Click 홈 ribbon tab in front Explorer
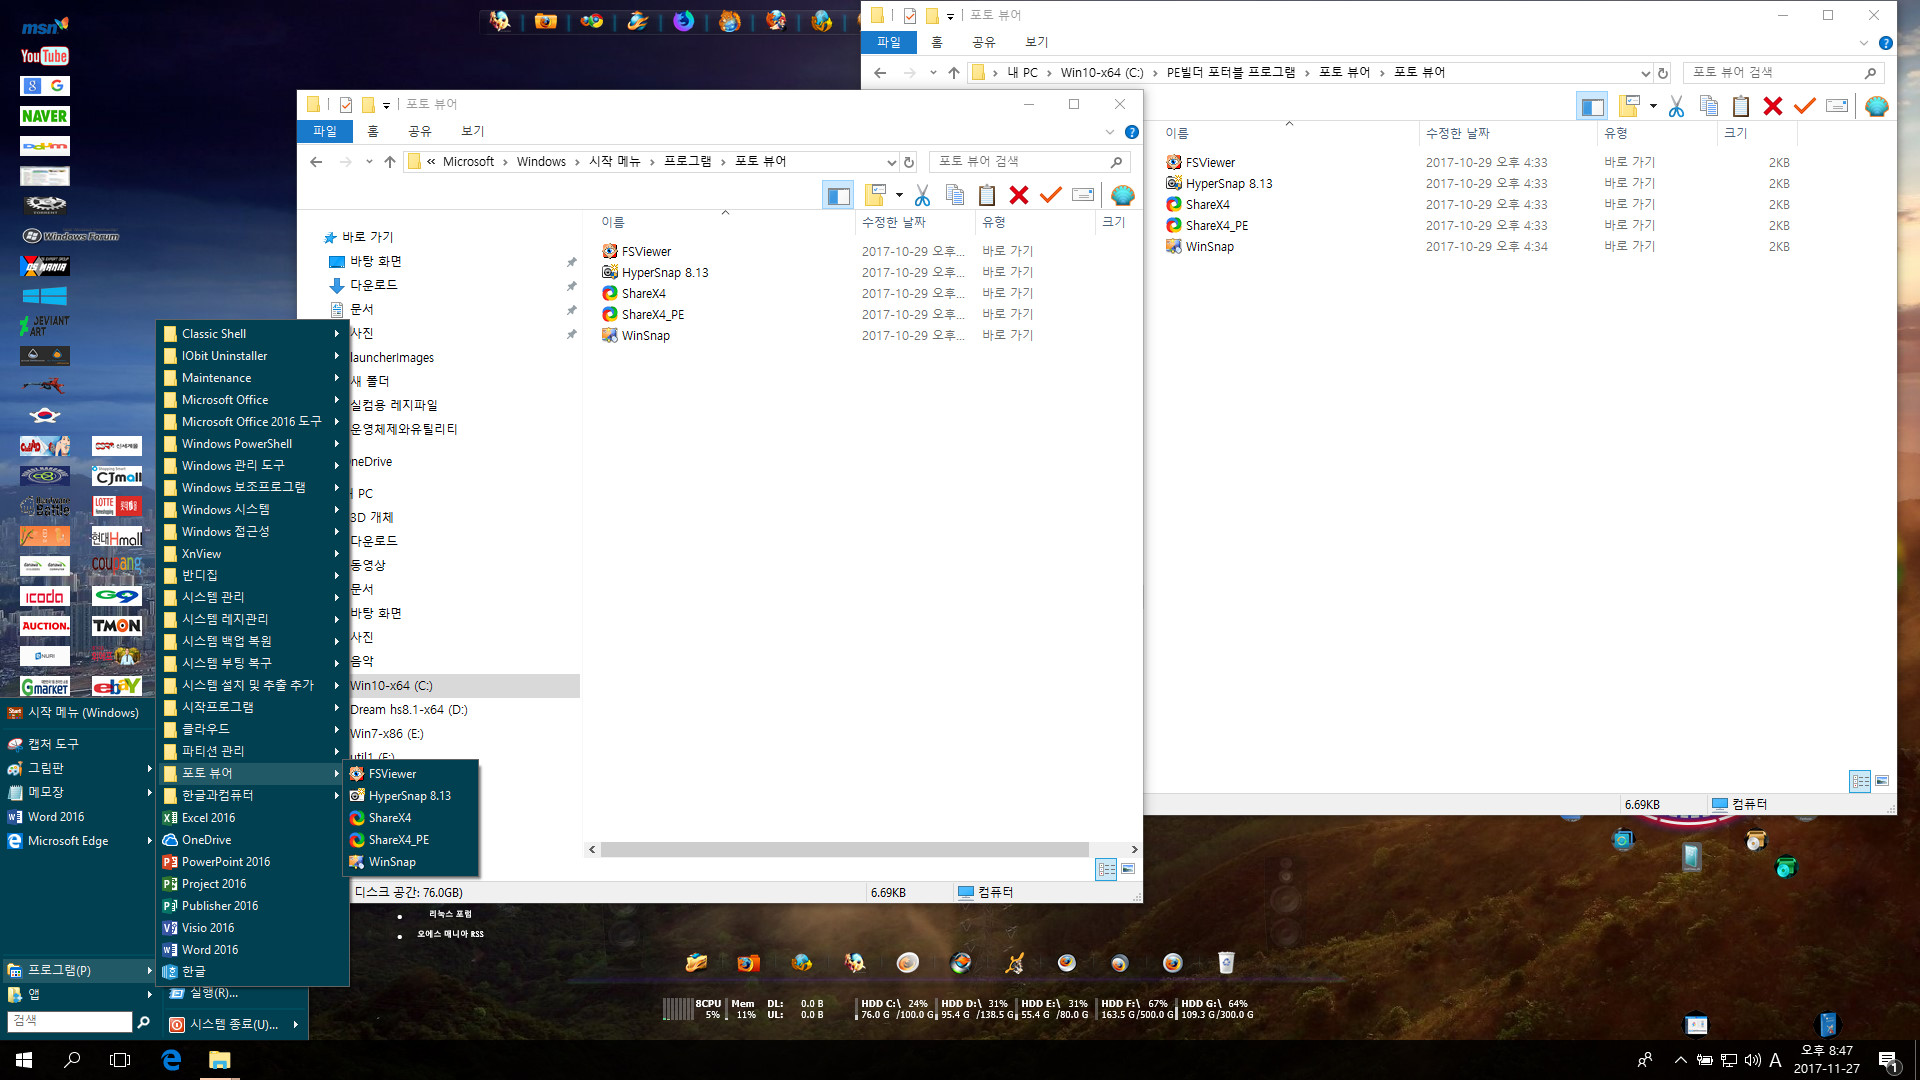The width and height of the screenshot is (1920, 1080). pos(373,132)
